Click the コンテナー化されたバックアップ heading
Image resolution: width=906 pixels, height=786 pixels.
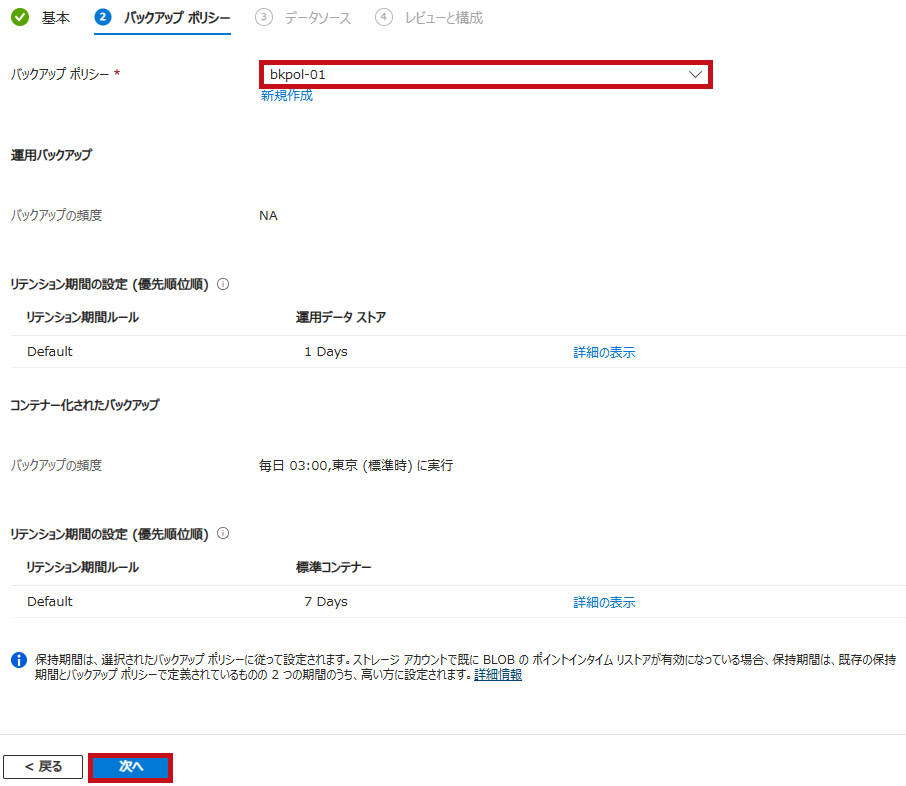85,405
